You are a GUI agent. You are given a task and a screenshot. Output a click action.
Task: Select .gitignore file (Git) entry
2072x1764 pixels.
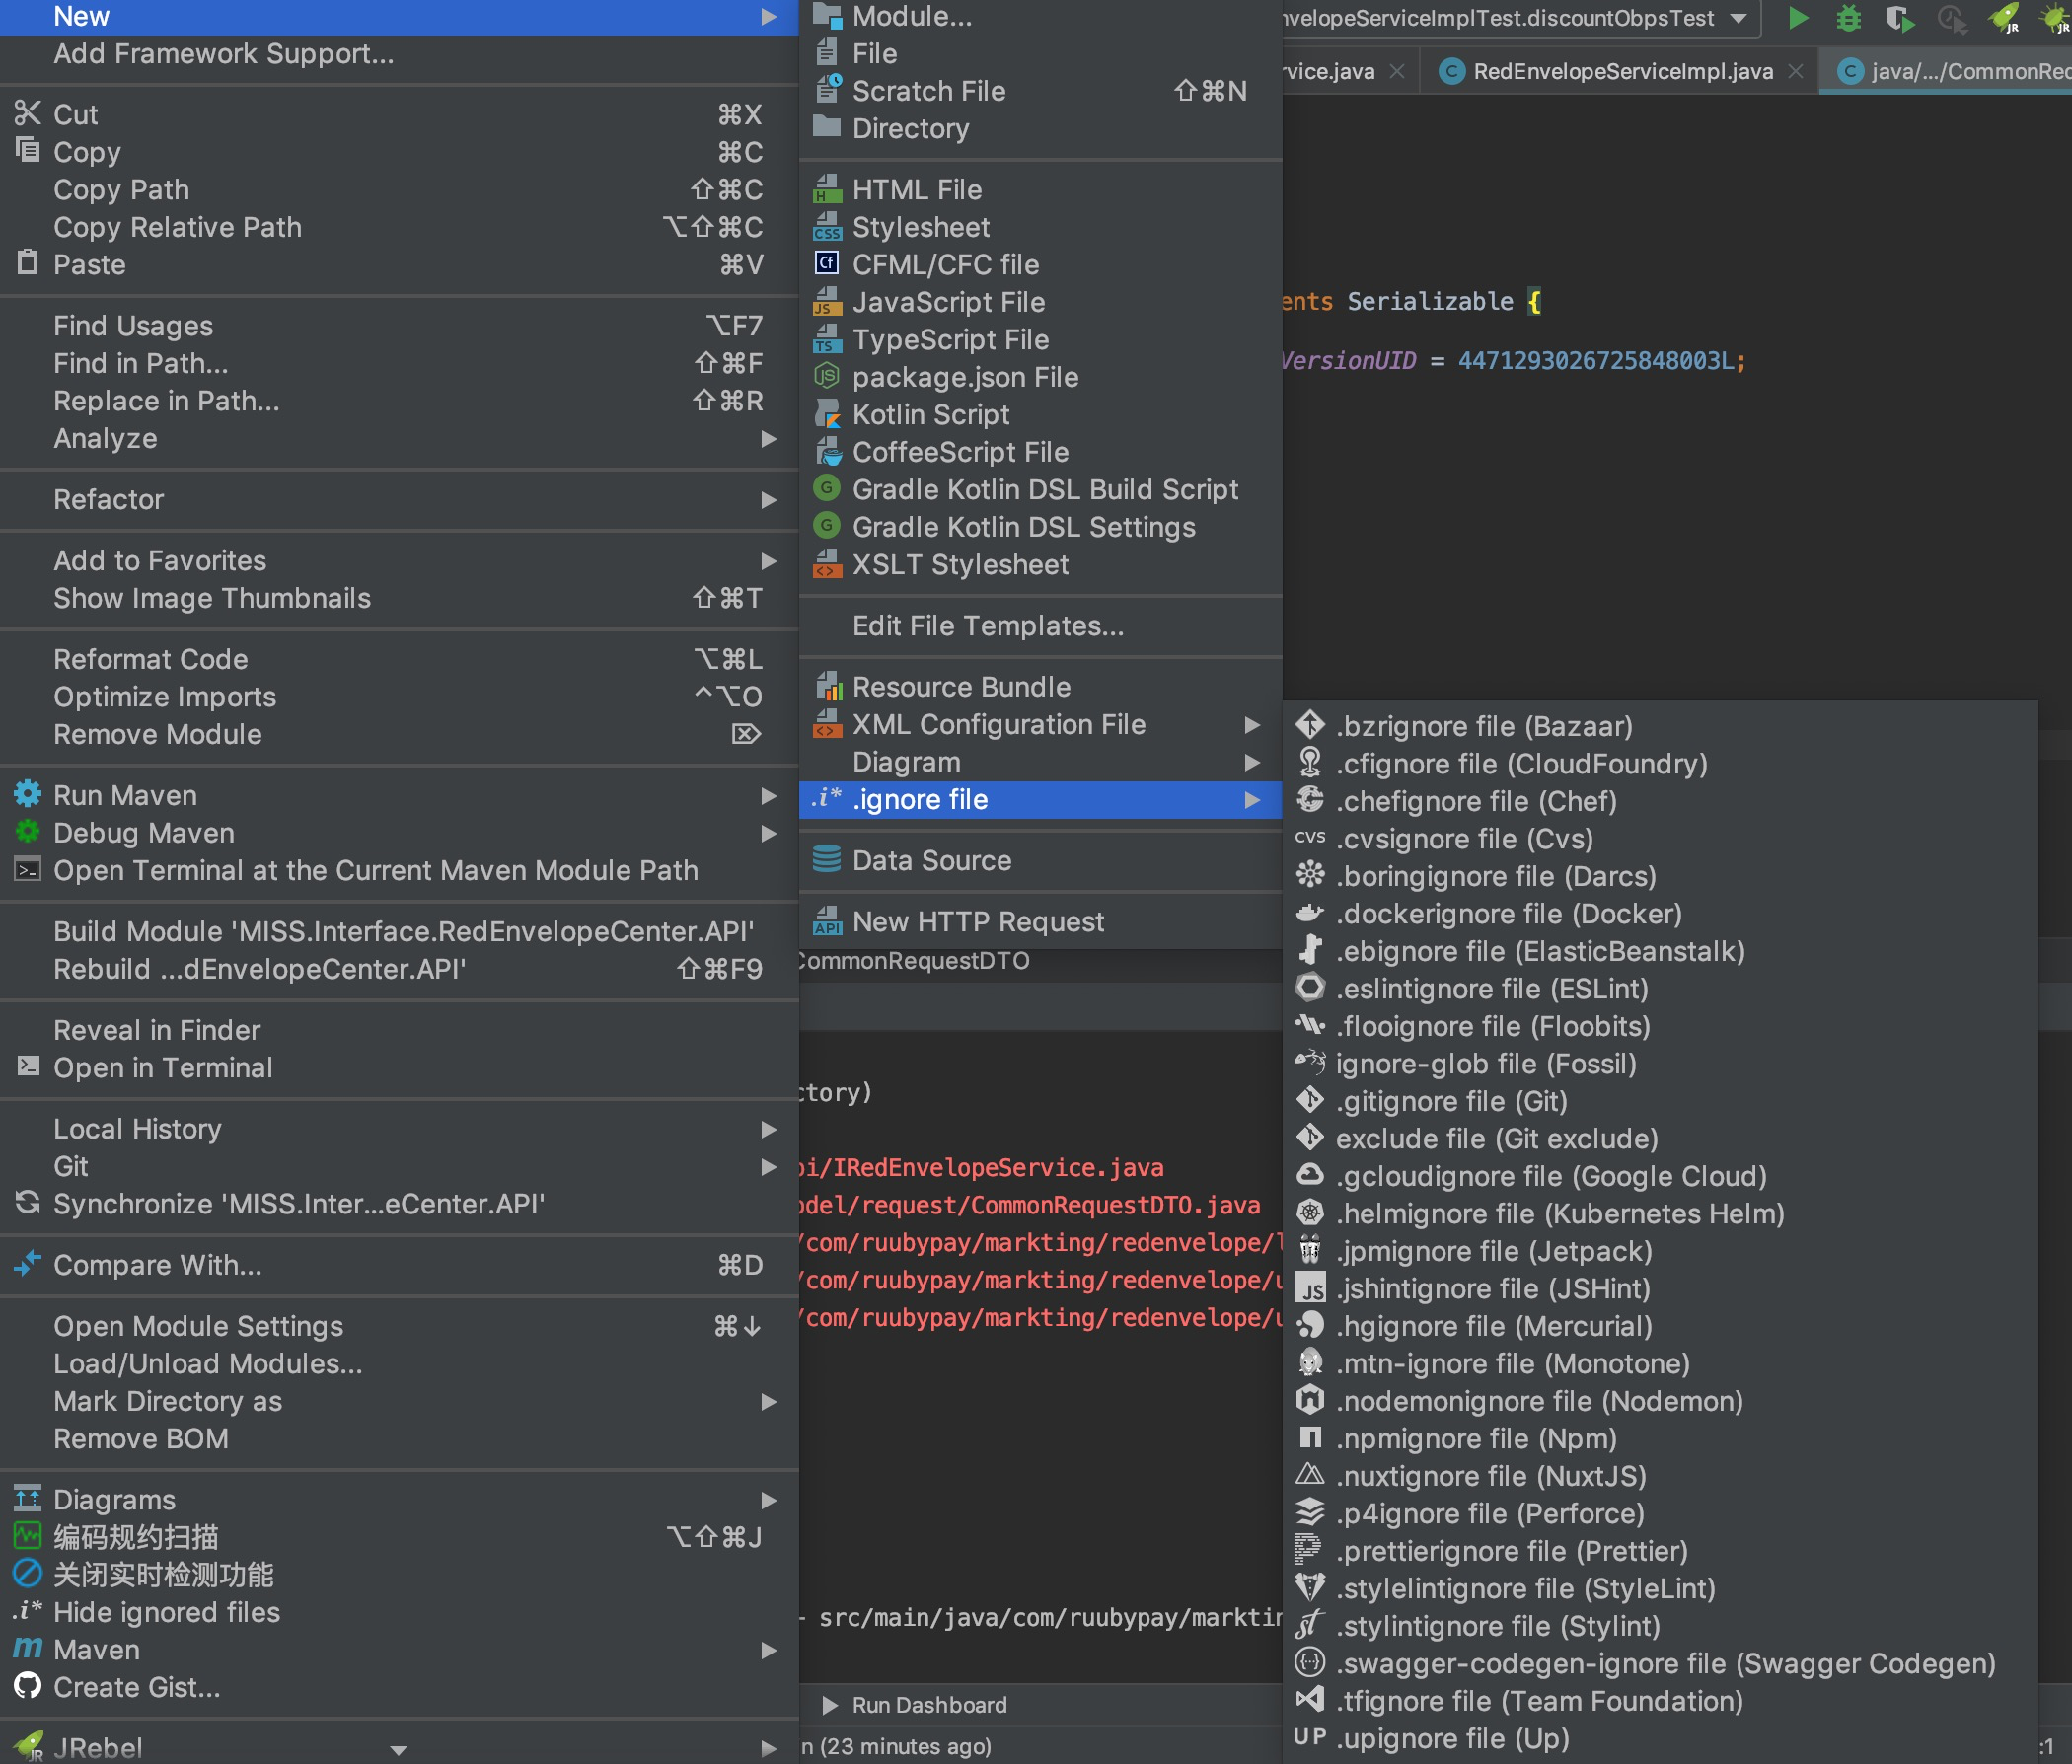1451,1101
